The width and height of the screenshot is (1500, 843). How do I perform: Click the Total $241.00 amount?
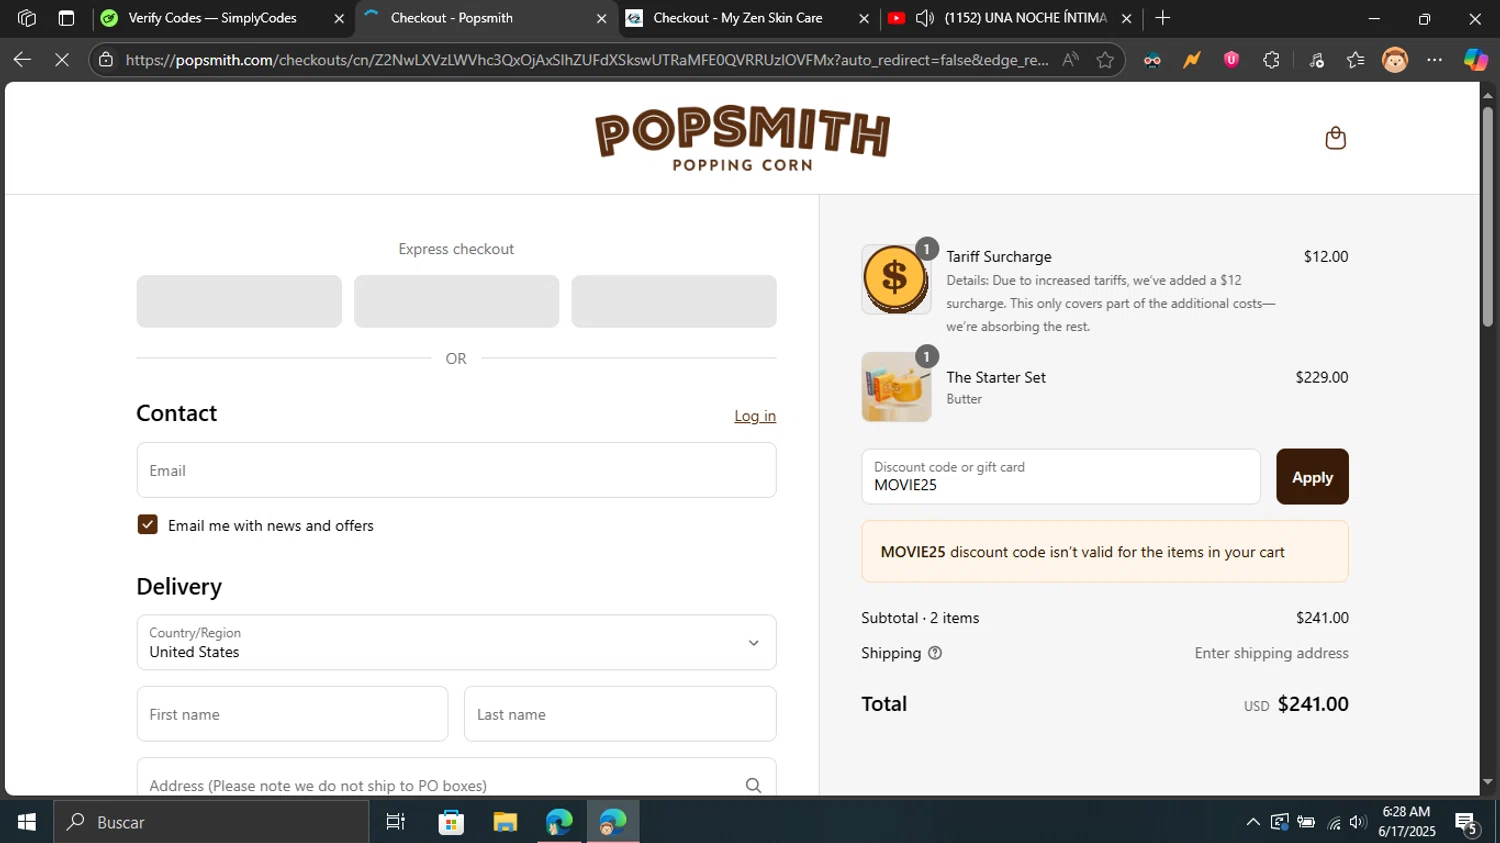(1313, 704)
